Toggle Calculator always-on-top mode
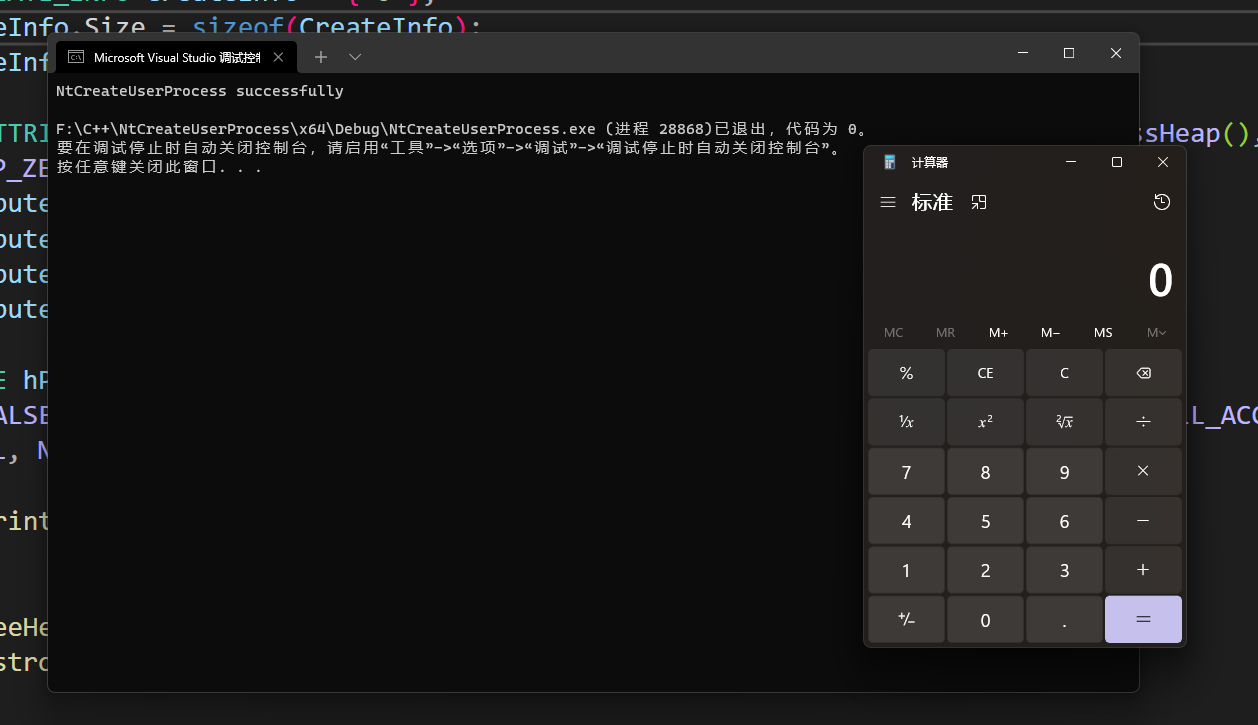 point(979,202)
